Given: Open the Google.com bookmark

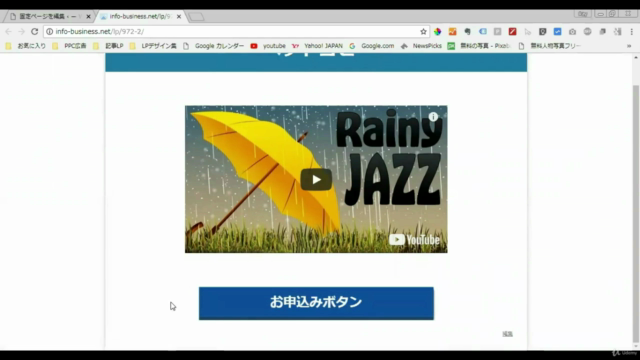Looking at the screenshot, I should pyautogui.click(x=372, y=46).
